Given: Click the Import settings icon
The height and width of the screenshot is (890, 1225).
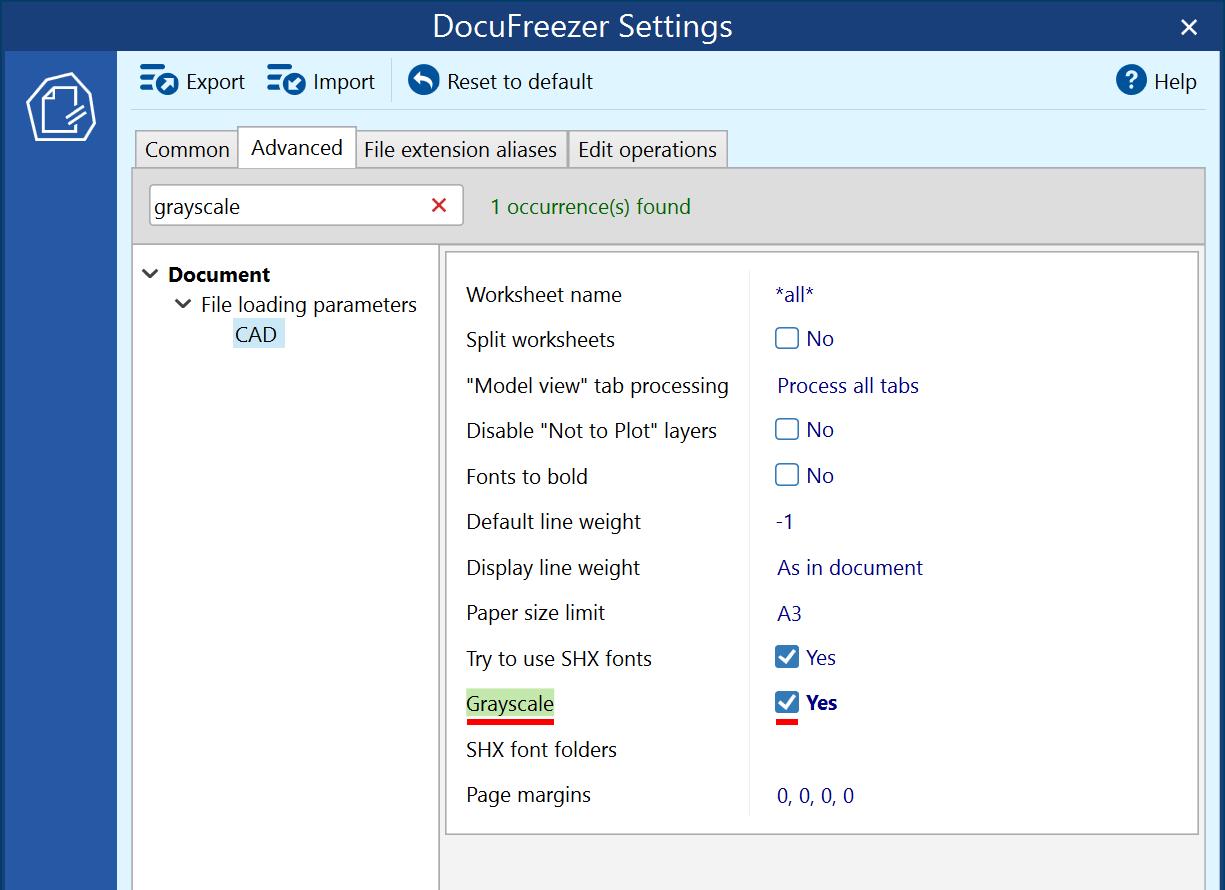Looking at the screenshot, I should tap(286, 80).
